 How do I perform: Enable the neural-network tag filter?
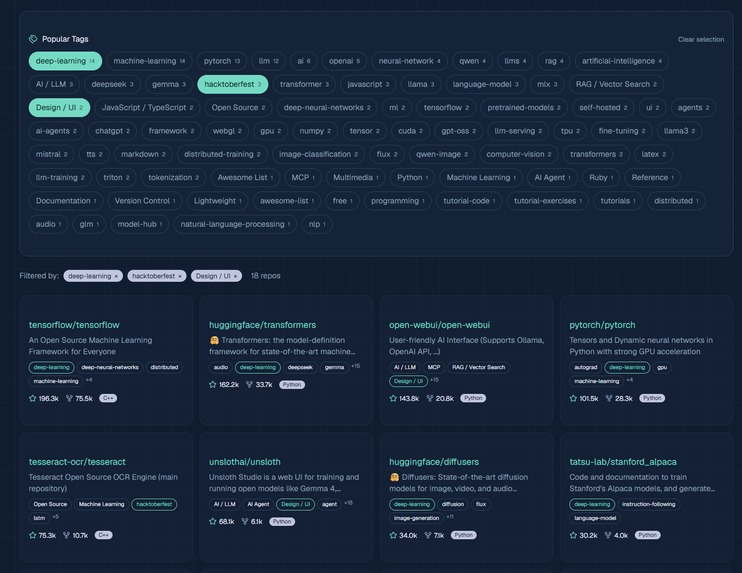(x=409, y=61)
